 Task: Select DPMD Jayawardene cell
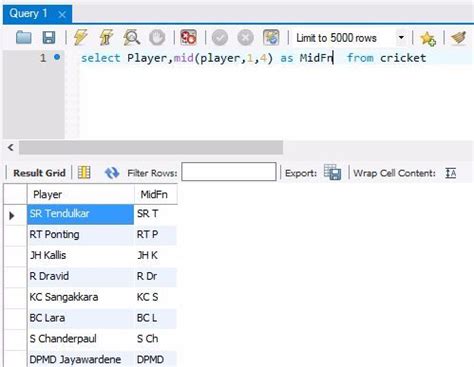coord(80,359)
